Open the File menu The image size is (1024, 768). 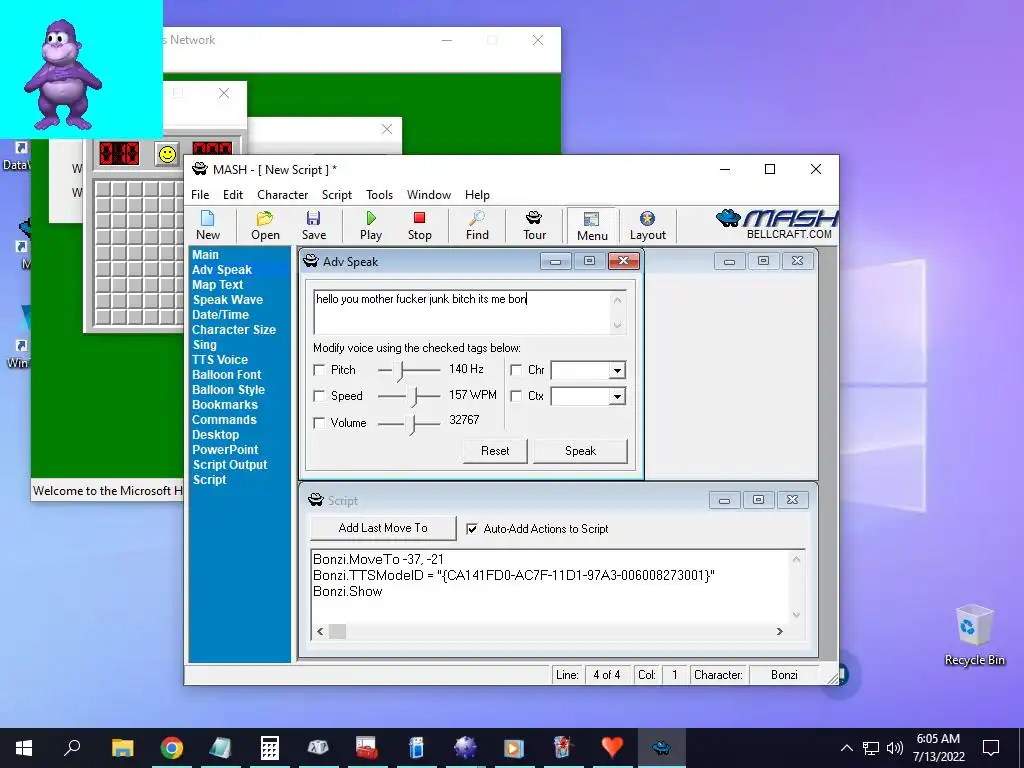click(200, 195)
